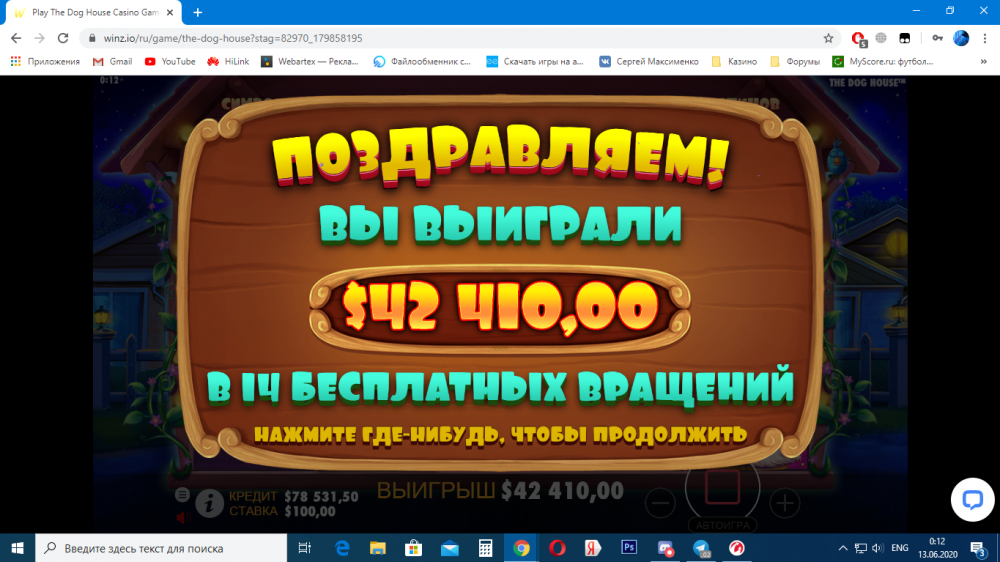Open Telegram from the taskbar
This screenshot has width=1000, height=562.
pos(701,548)
